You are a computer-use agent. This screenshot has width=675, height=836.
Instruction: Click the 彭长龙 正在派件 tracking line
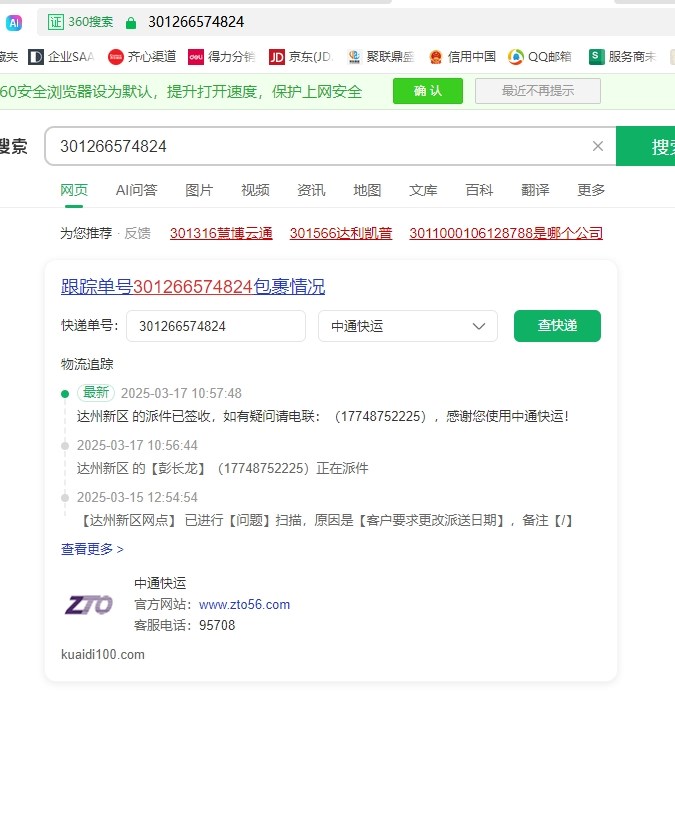[222, 469]
